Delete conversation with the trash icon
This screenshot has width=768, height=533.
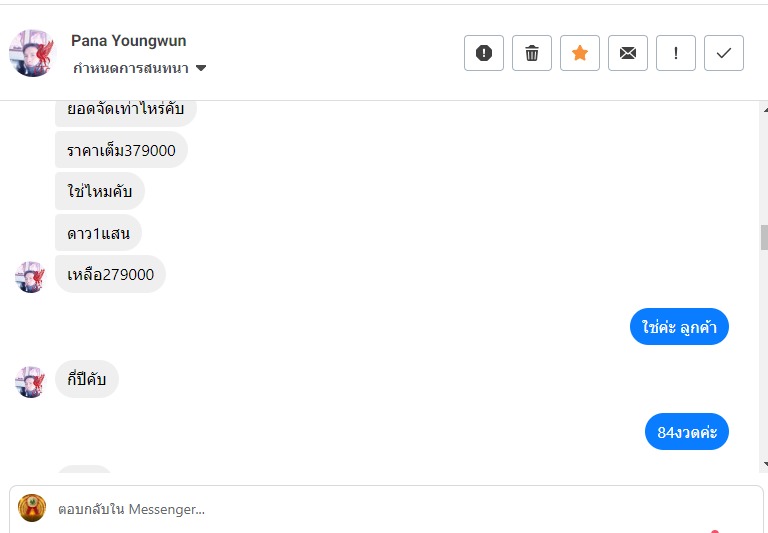(x=532, y=53)
